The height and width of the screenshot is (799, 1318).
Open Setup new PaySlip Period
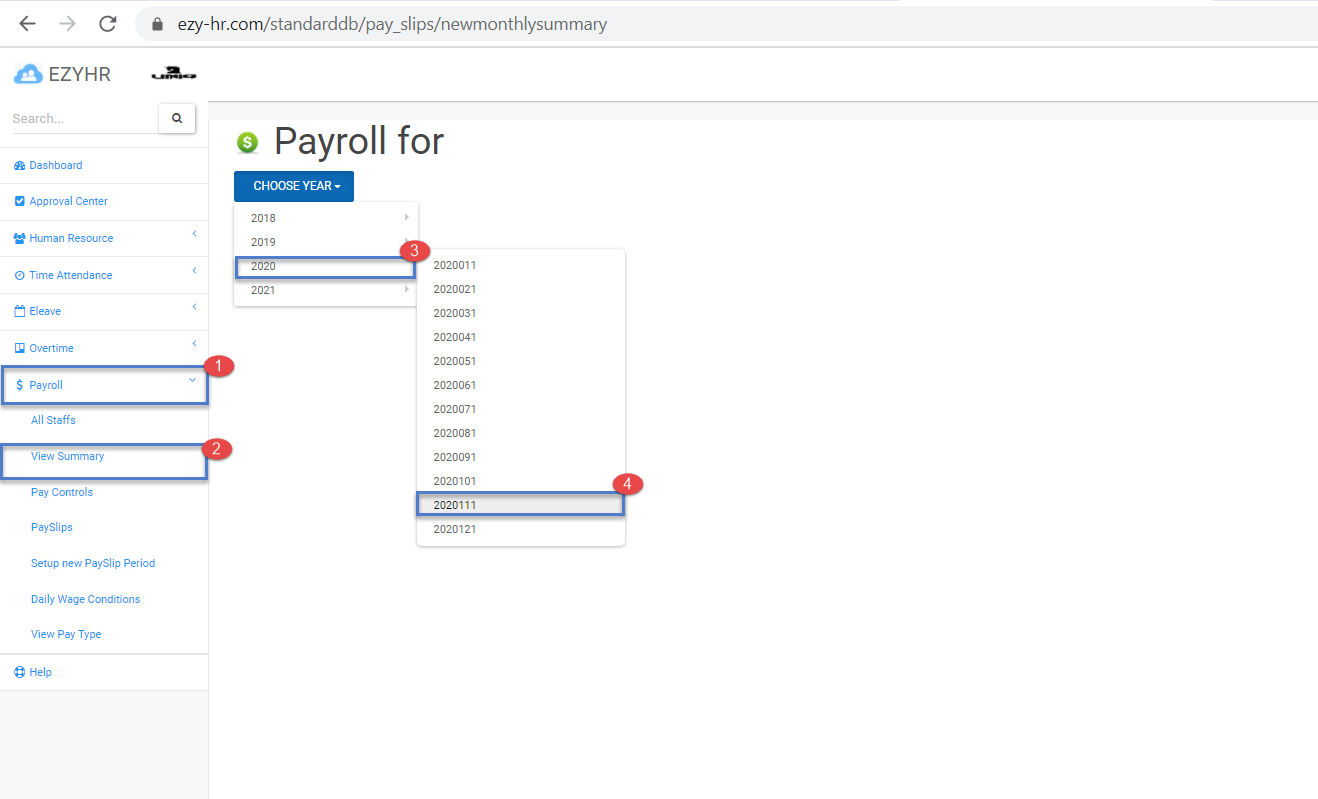point(92,563)
